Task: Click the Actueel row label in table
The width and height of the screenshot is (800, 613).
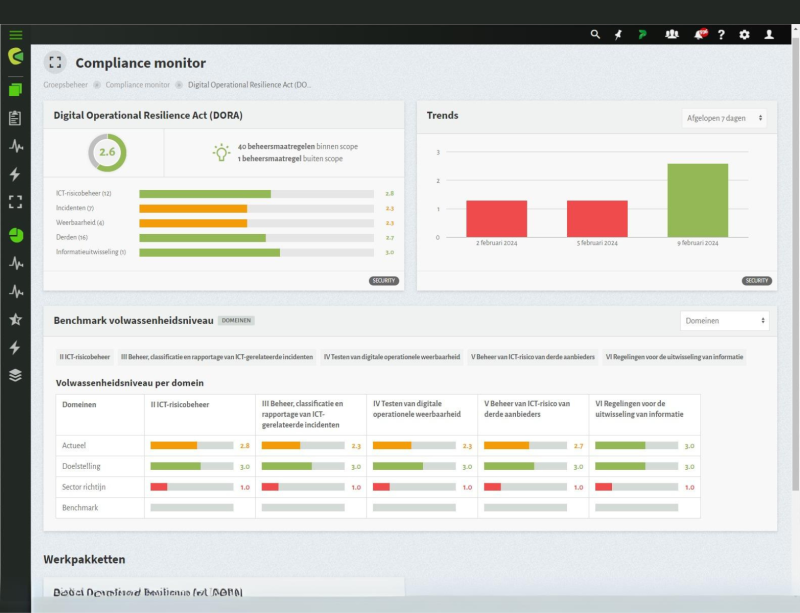Action: pos(74,446)
